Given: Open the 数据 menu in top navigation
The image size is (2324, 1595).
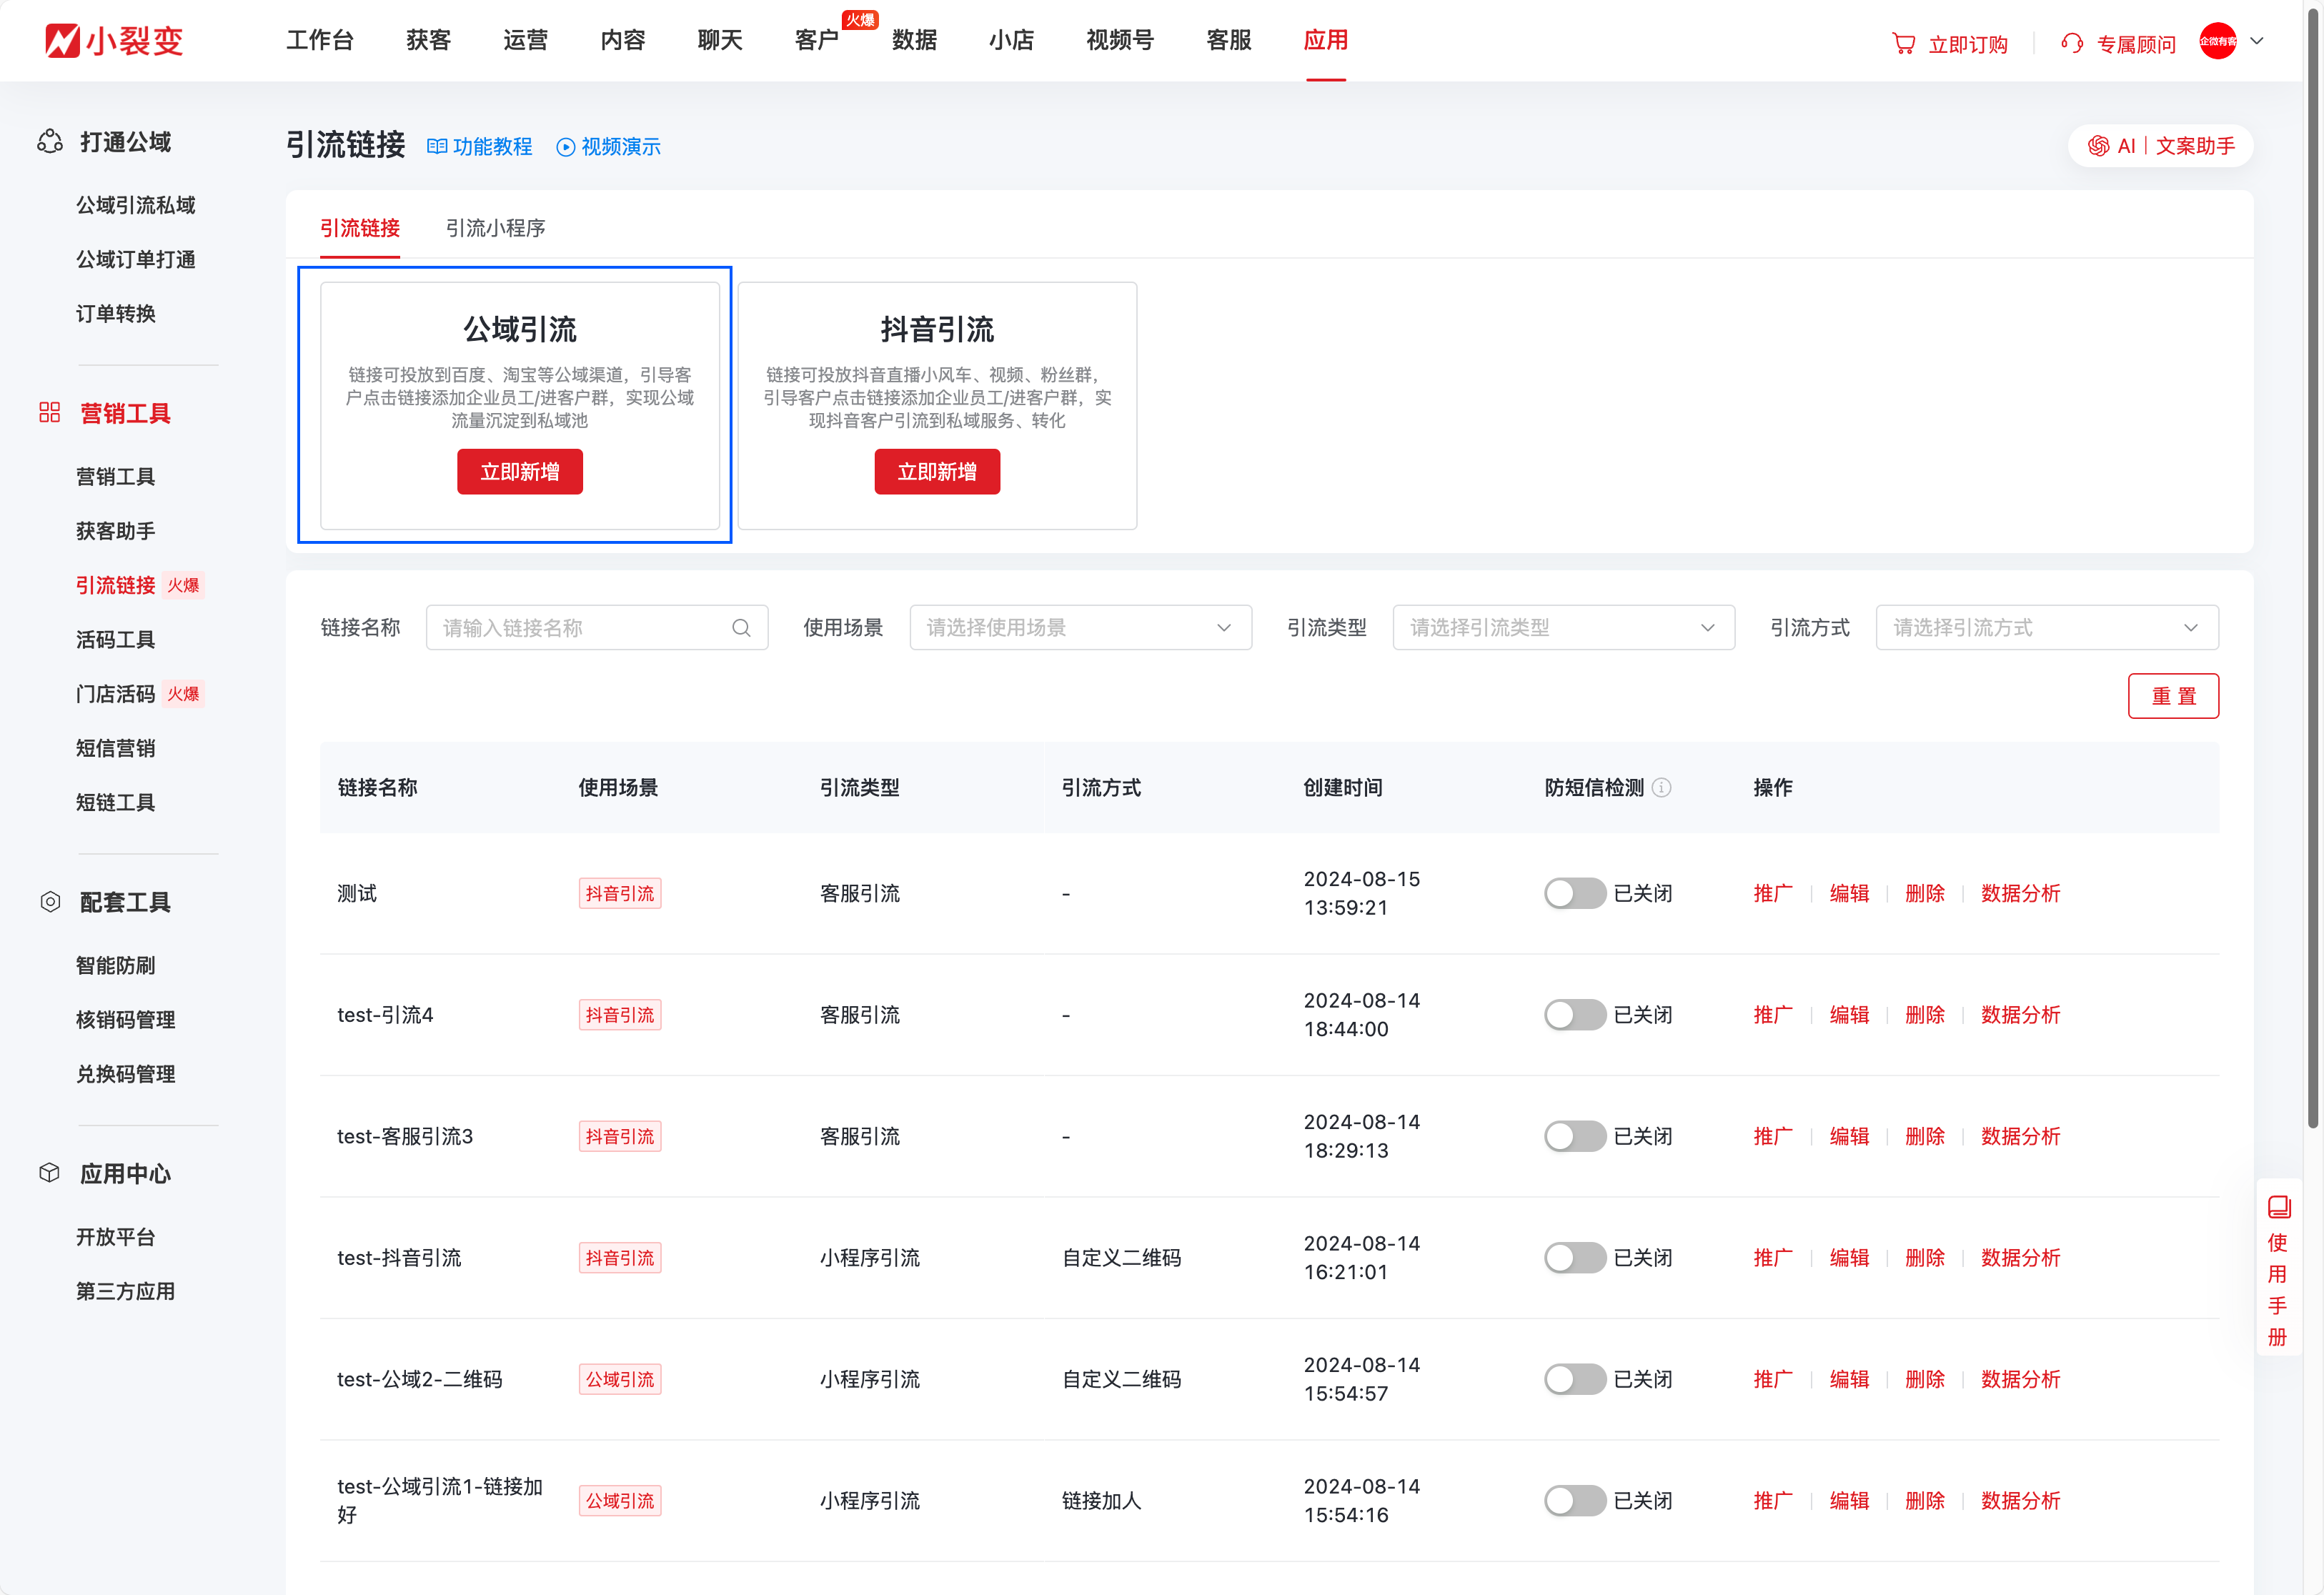Looking at the screenshot, I should point(915,40).
